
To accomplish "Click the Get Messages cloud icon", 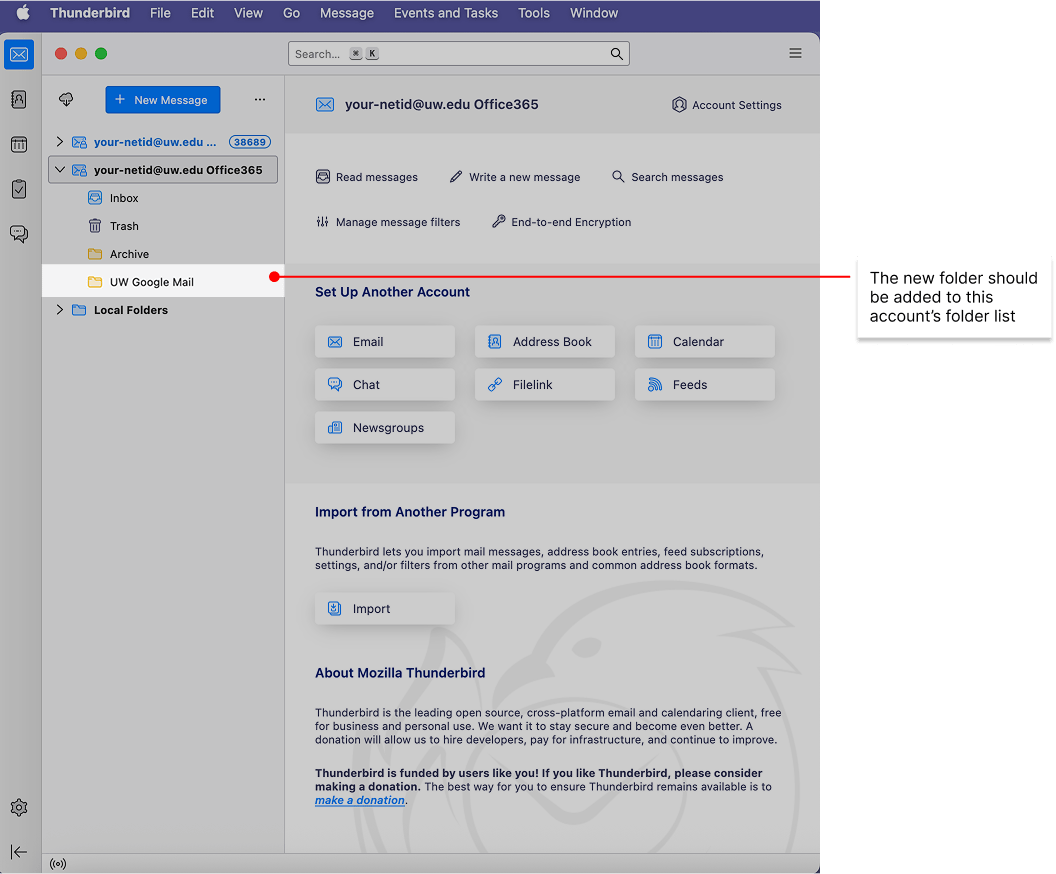I will click(x=67, y=100).
